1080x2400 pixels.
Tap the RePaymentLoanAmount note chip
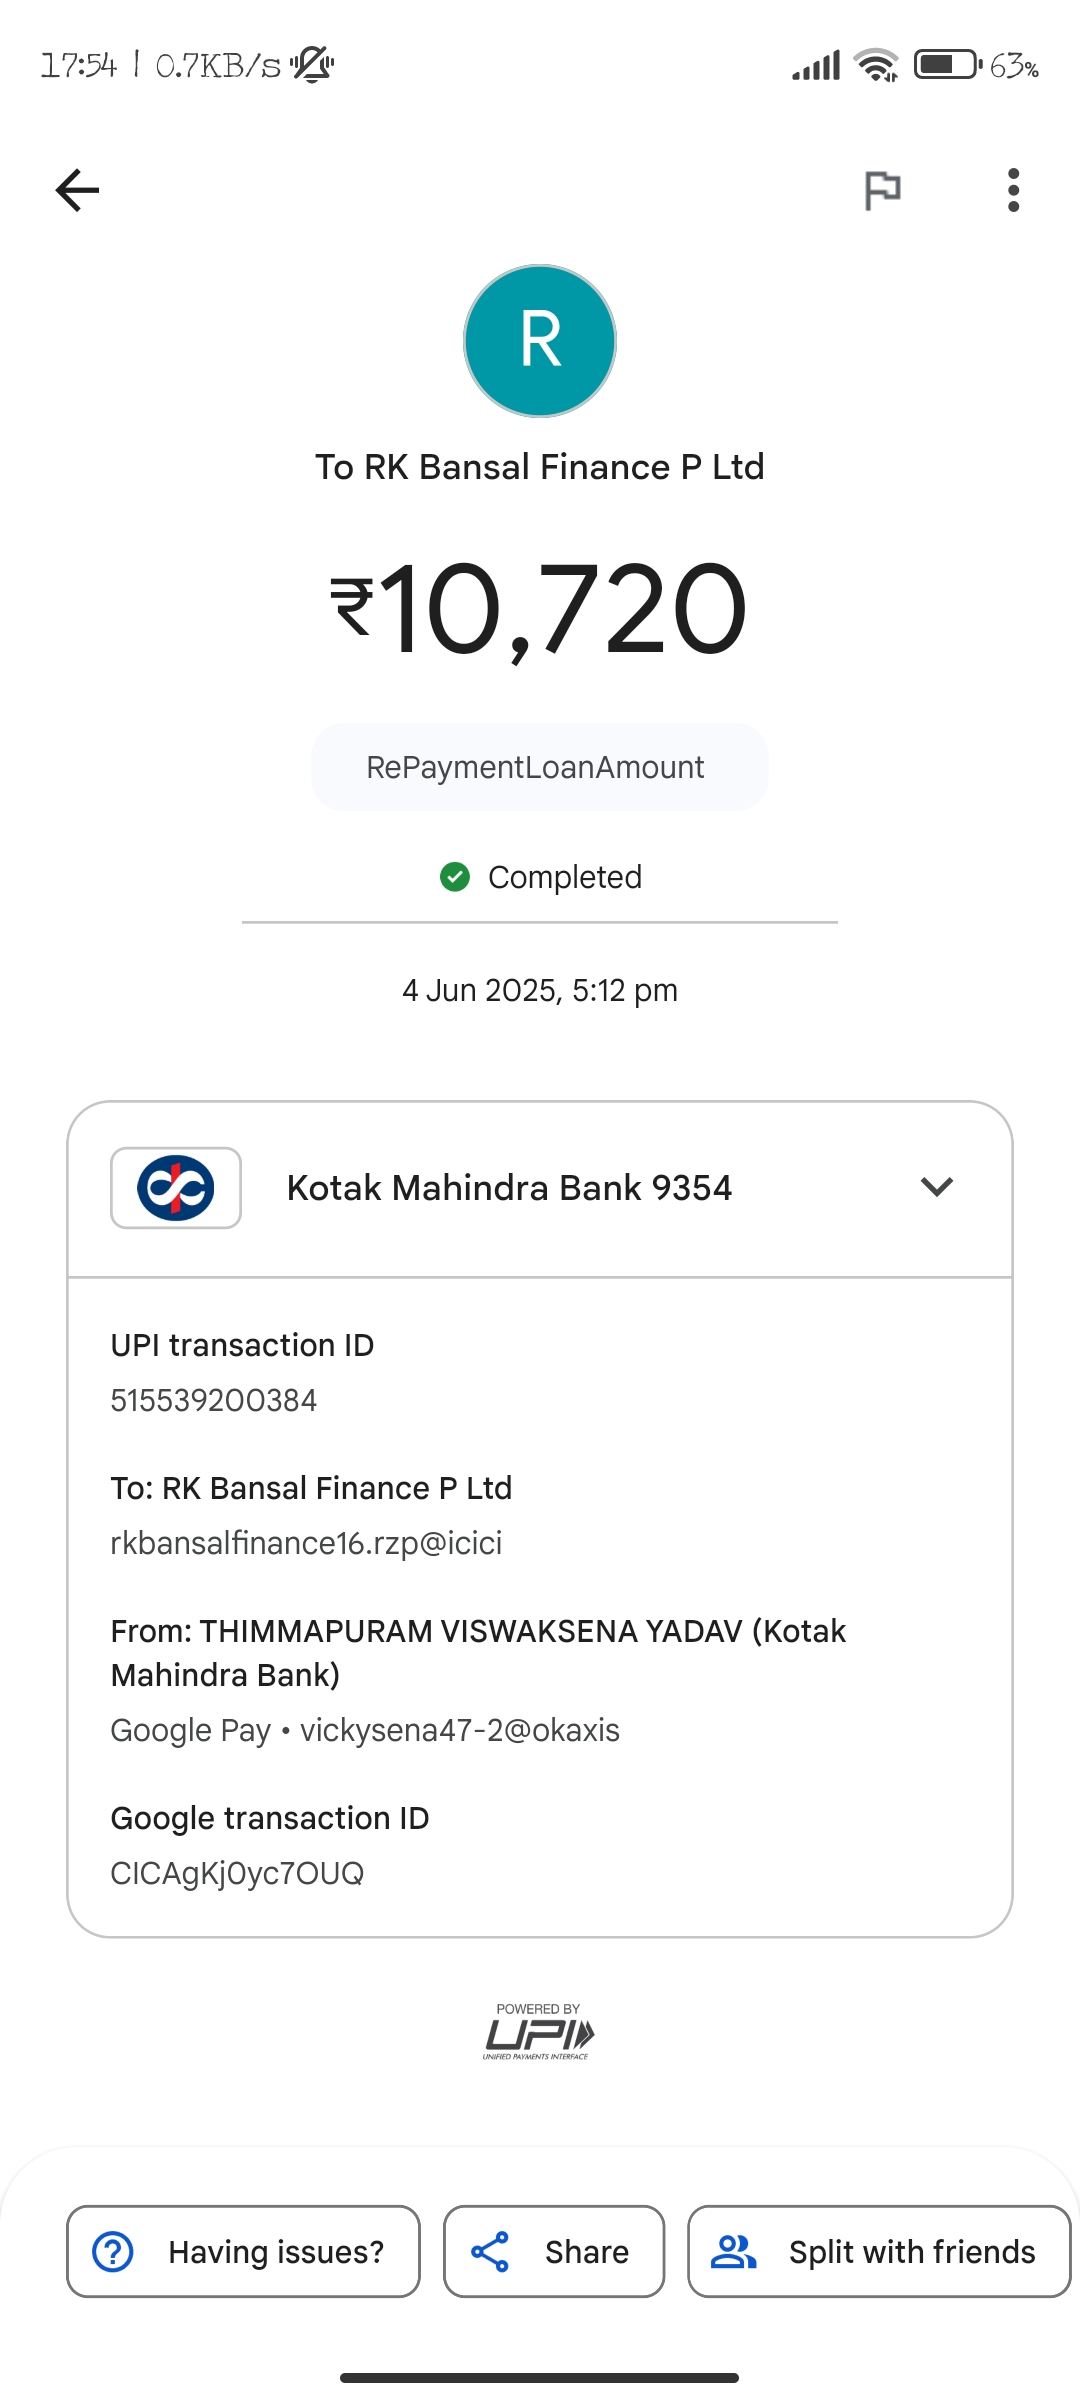pyautogui.click(x=539, y=767)
